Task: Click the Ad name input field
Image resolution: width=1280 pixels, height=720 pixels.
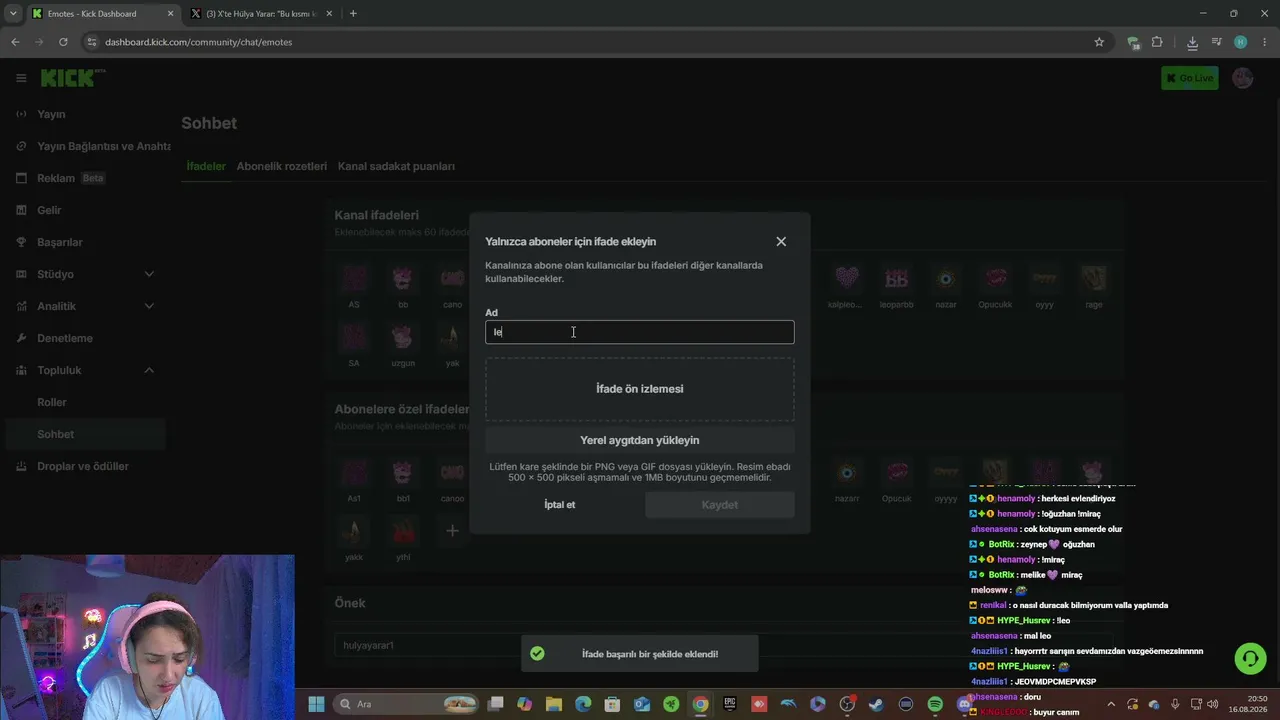Action: coord(640,332)
